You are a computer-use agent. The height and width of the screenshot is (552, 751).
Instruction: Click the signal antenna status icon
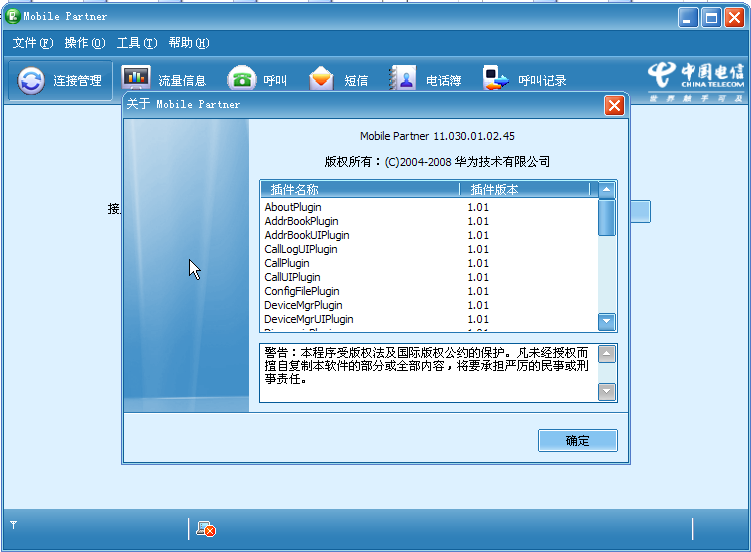13,525
